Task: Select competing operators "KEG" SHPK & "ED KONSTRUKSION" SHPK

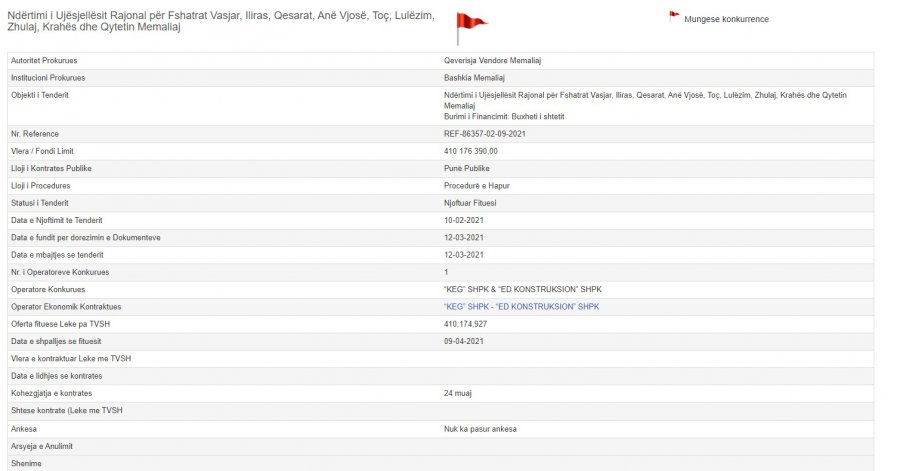Action: pos(522,290)
